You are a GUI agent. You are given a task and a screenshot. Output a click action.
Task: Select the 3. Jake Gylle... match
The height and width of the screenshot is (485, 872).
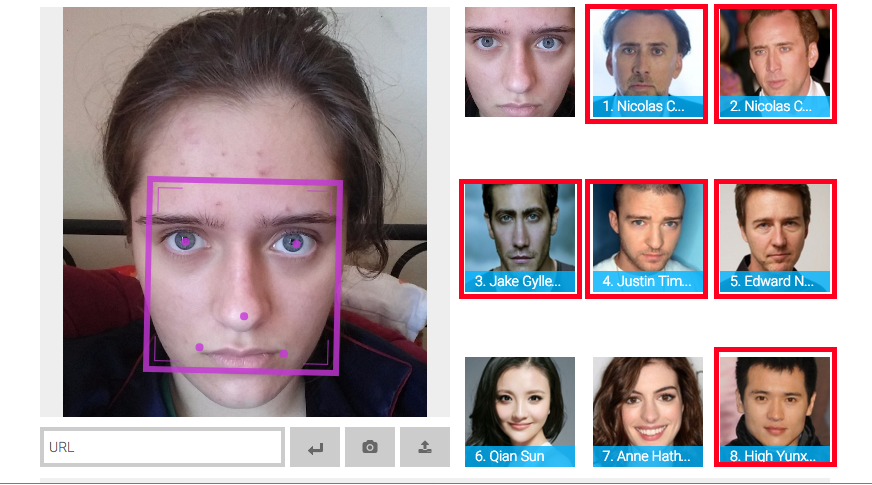pos(519,237)
